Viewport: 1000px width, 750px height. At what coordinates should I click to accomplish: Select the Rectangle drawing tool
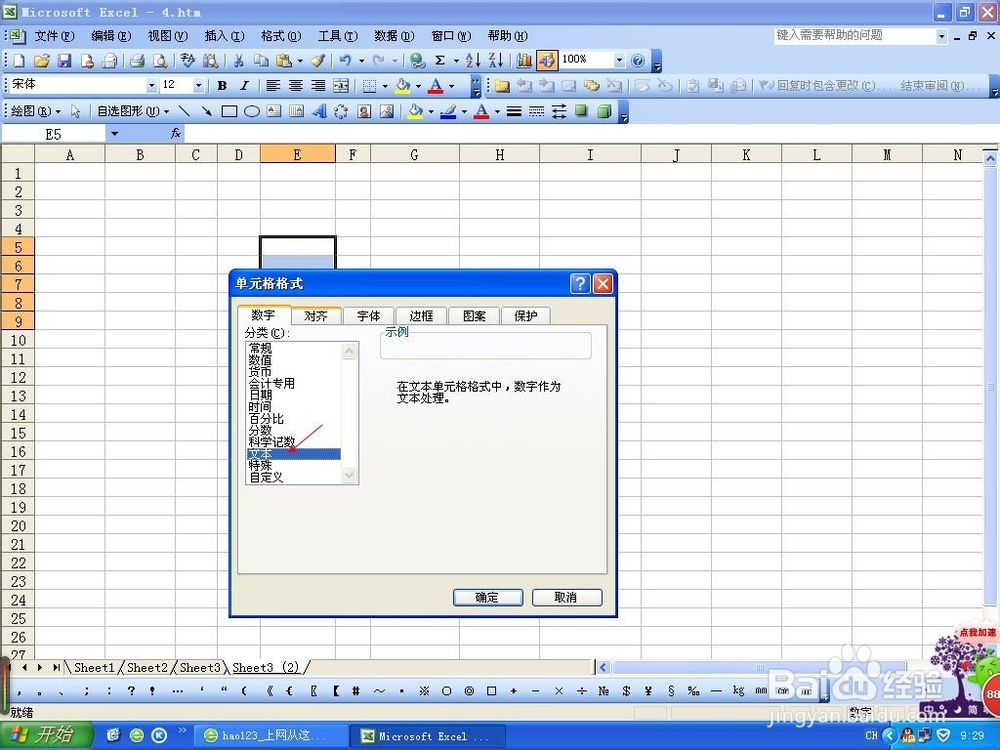[x=229, y=112]
